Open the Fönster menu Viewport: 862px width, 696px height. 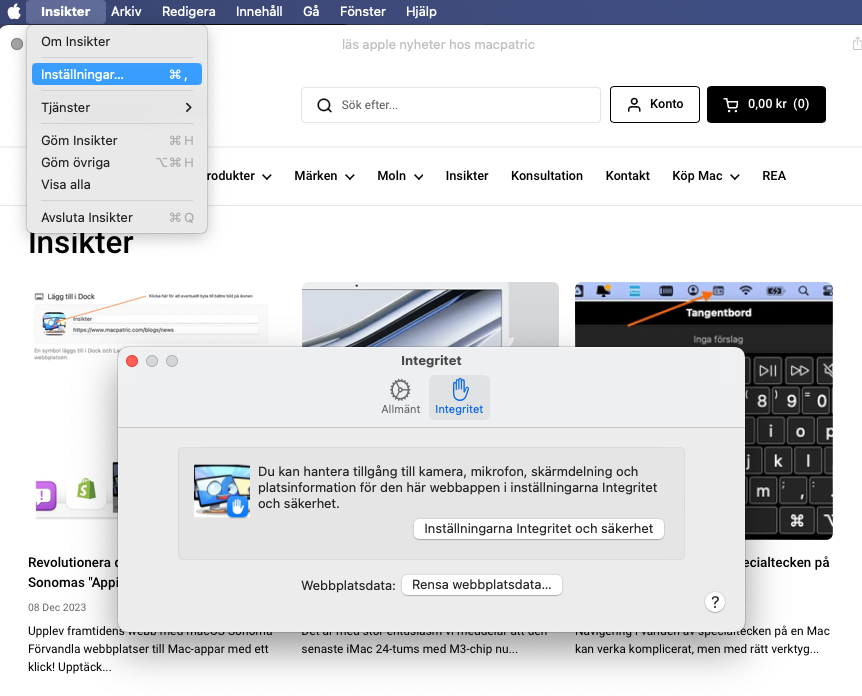[x=362, y=11]
